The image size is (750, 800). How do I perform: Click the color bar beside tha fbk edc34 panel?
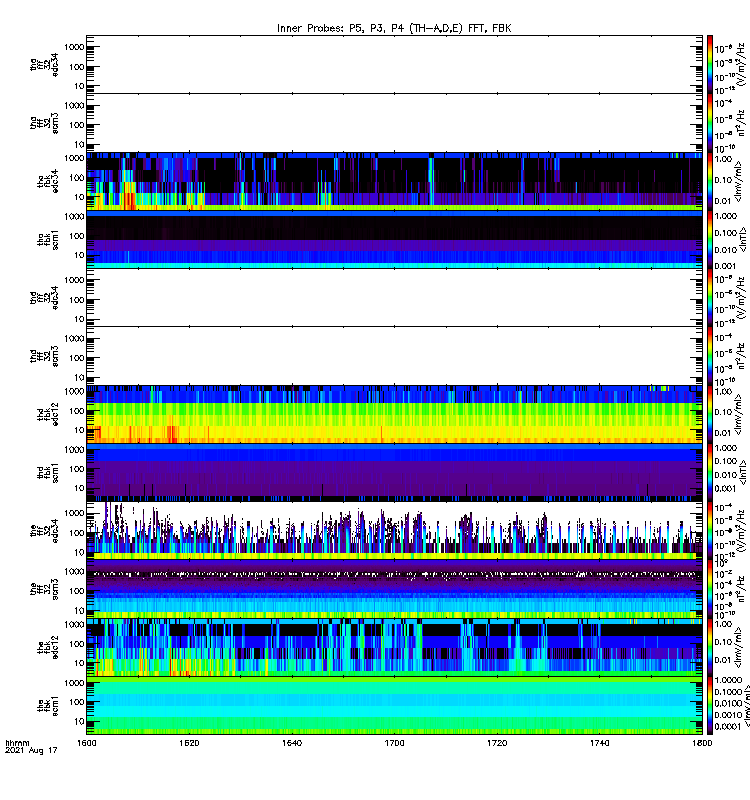[710, 181]
